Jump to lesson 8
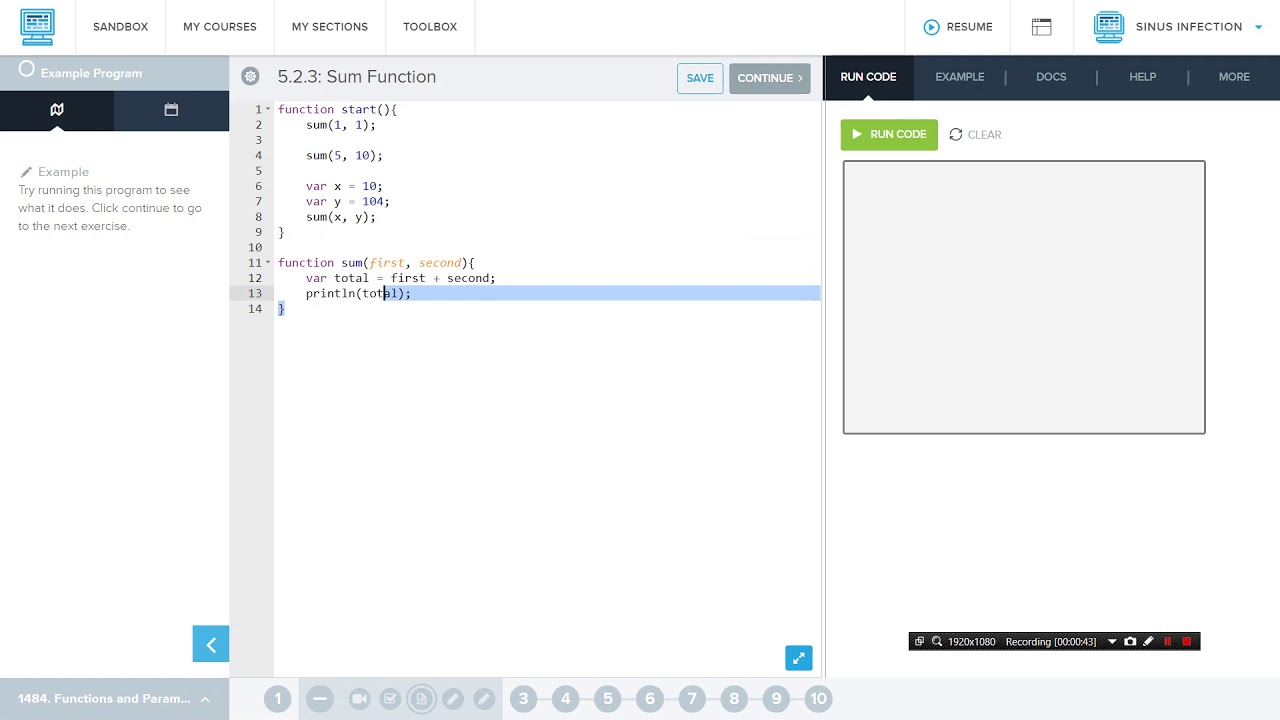Screen dimensions: 1280x720 [x=734, y=699]
